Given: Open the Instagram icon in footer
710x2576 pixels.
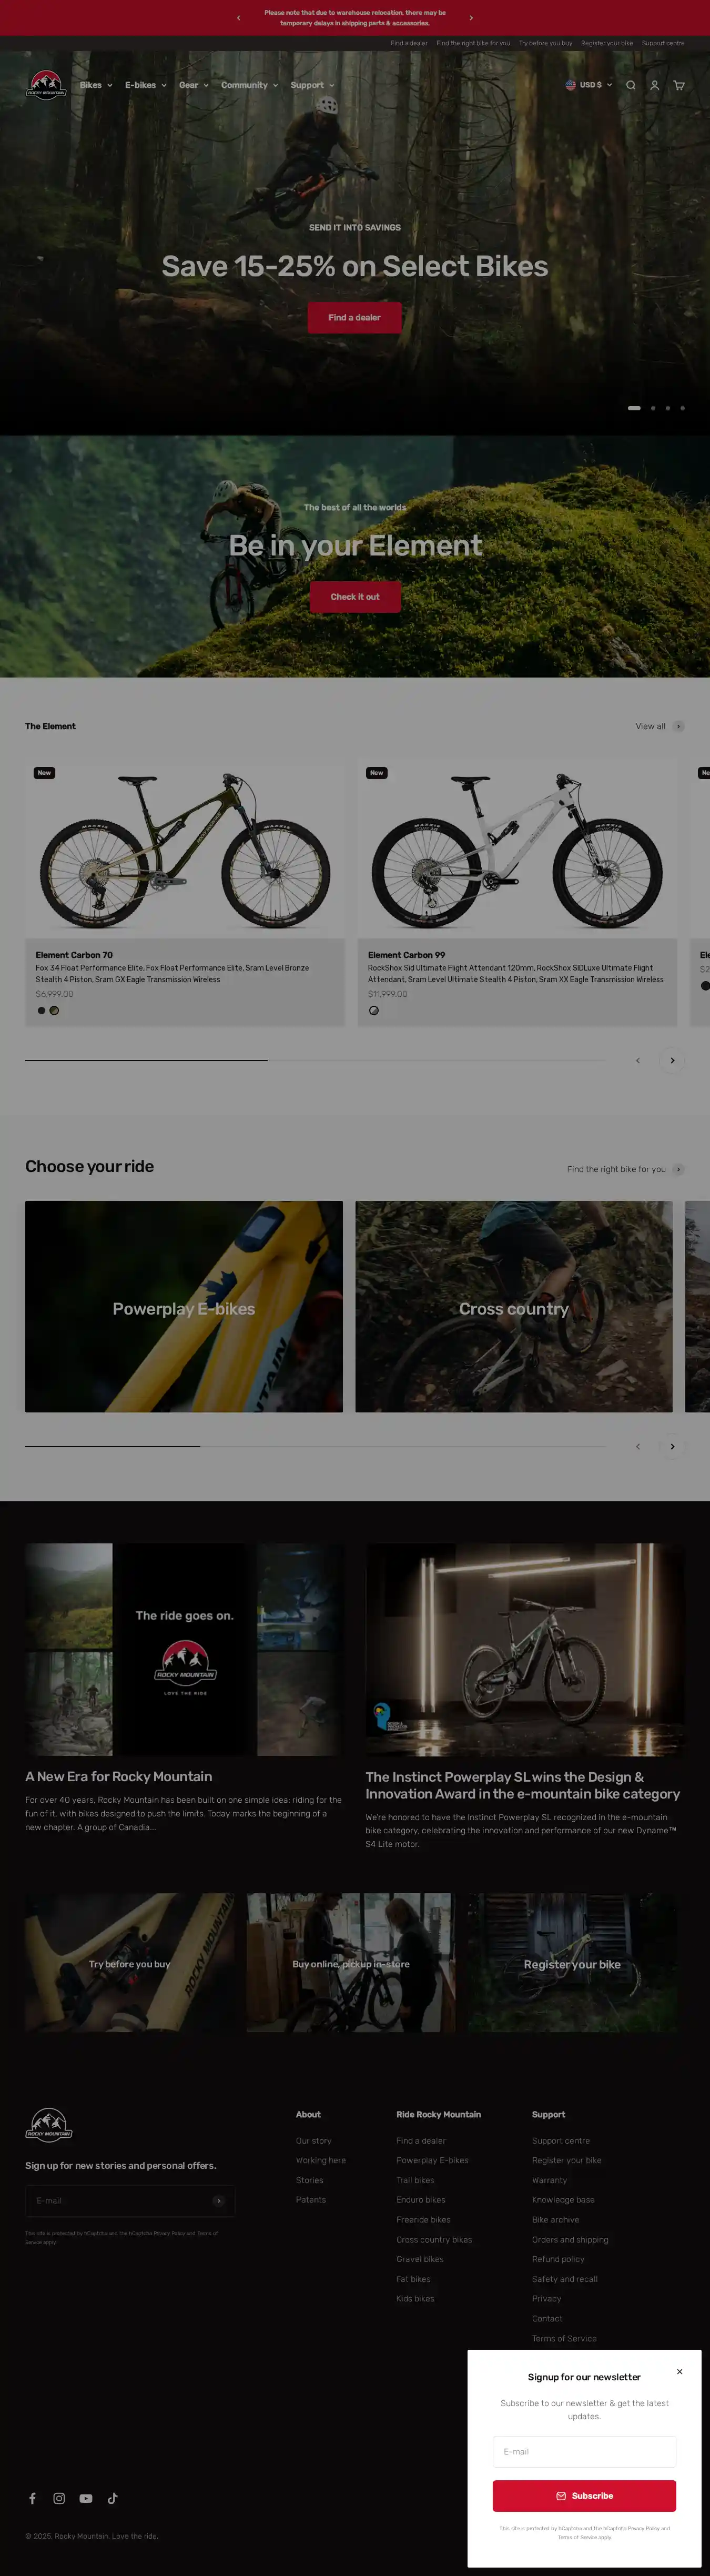Looking at the screenshot, I should coord(59,2497).
